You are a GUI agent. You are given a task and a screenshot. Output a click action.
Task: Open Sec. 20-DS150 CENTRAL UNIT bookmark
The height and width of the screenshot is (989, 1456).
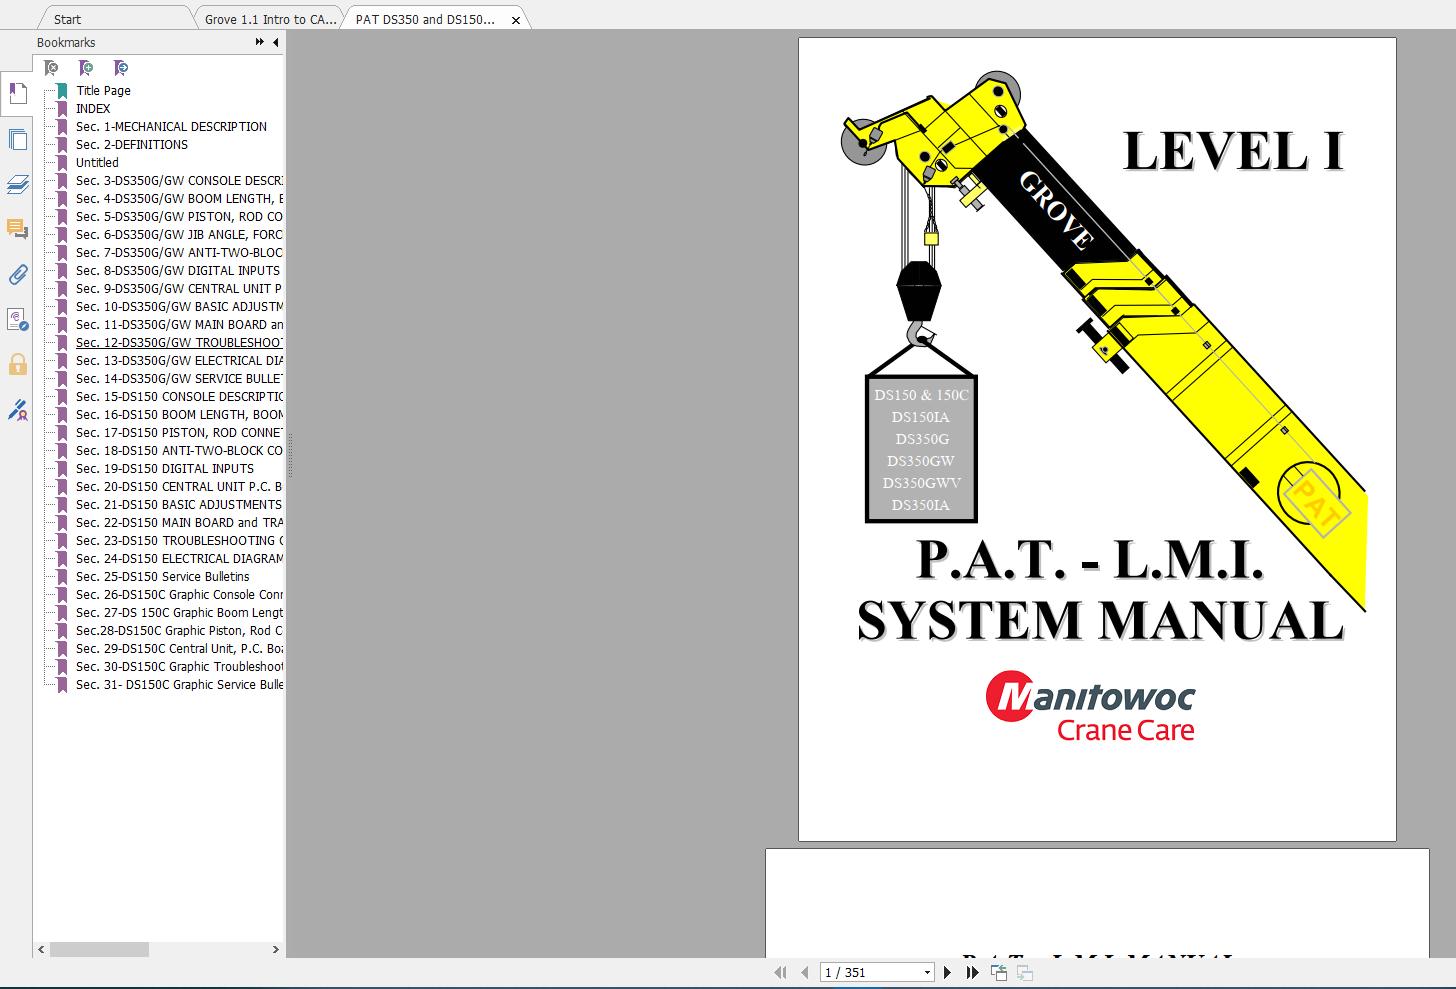coord(179,486)
